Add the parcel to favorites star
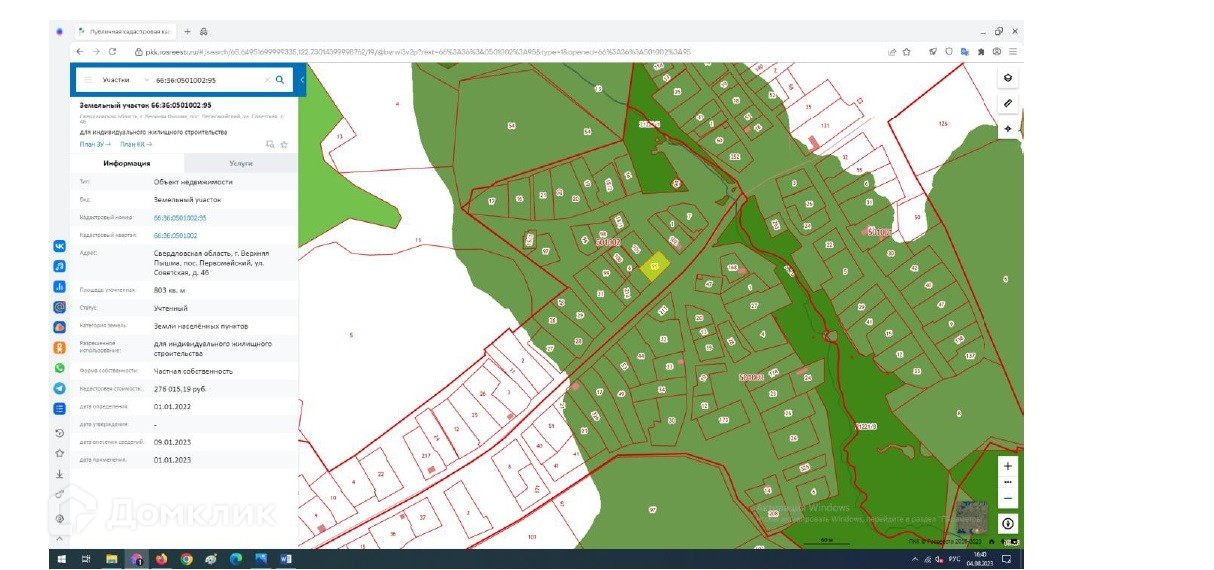Image resolution: width=1214 pixels, height=570 pixels. tap(284, 144)
